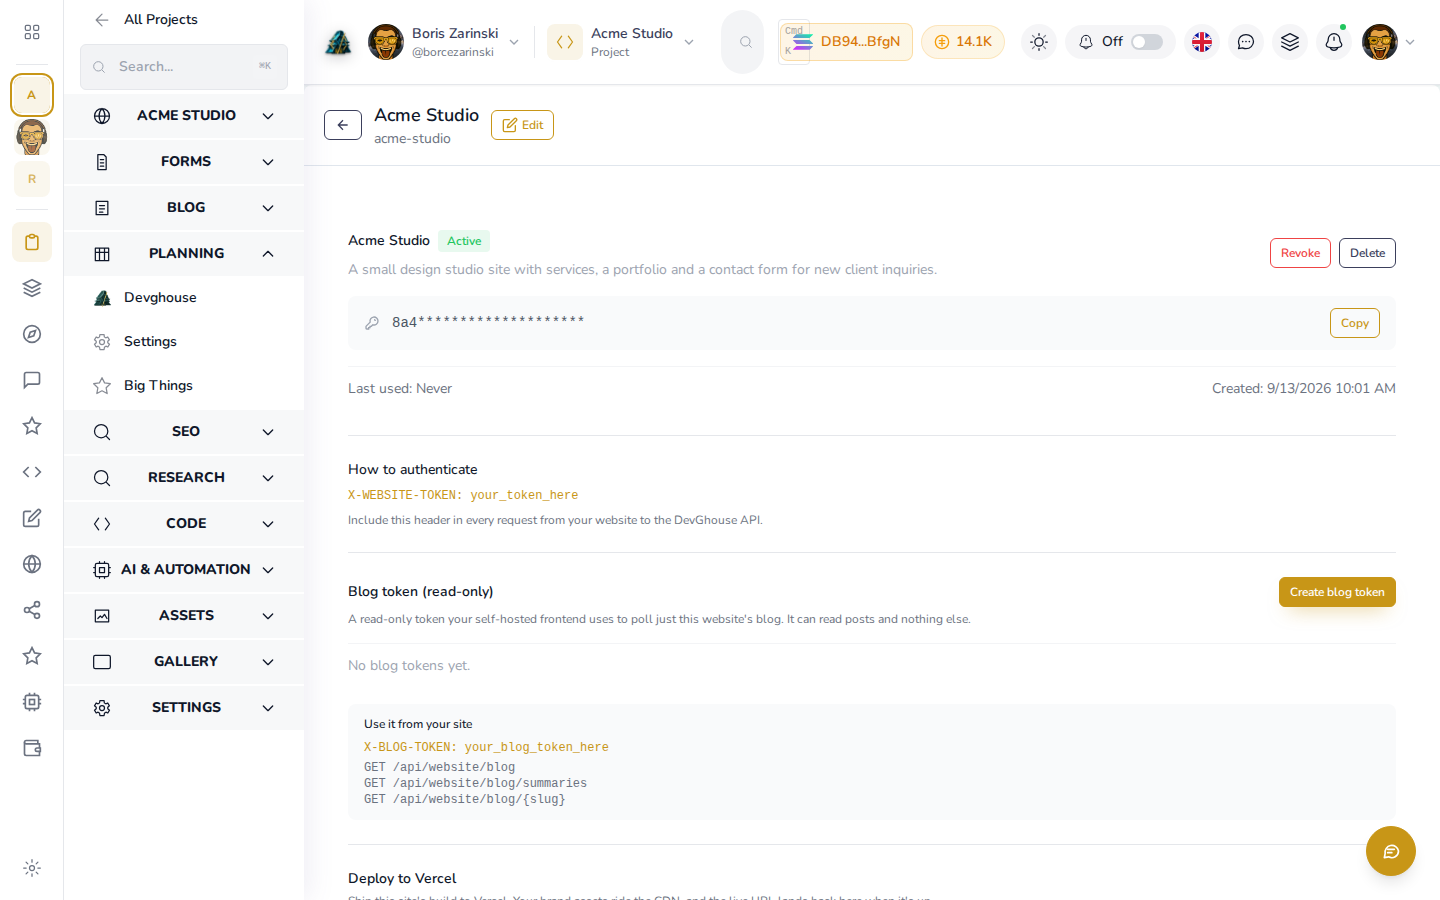Click 'GET /api/website/blog/summaries' line
Image resolution: width=1440 pixels, height=900 pixels.
(x=475, y=783)
